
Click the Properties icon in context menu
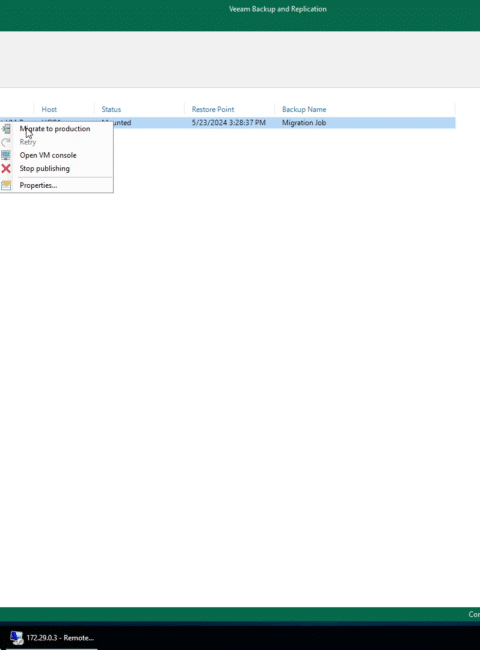[x=6, y=185]
